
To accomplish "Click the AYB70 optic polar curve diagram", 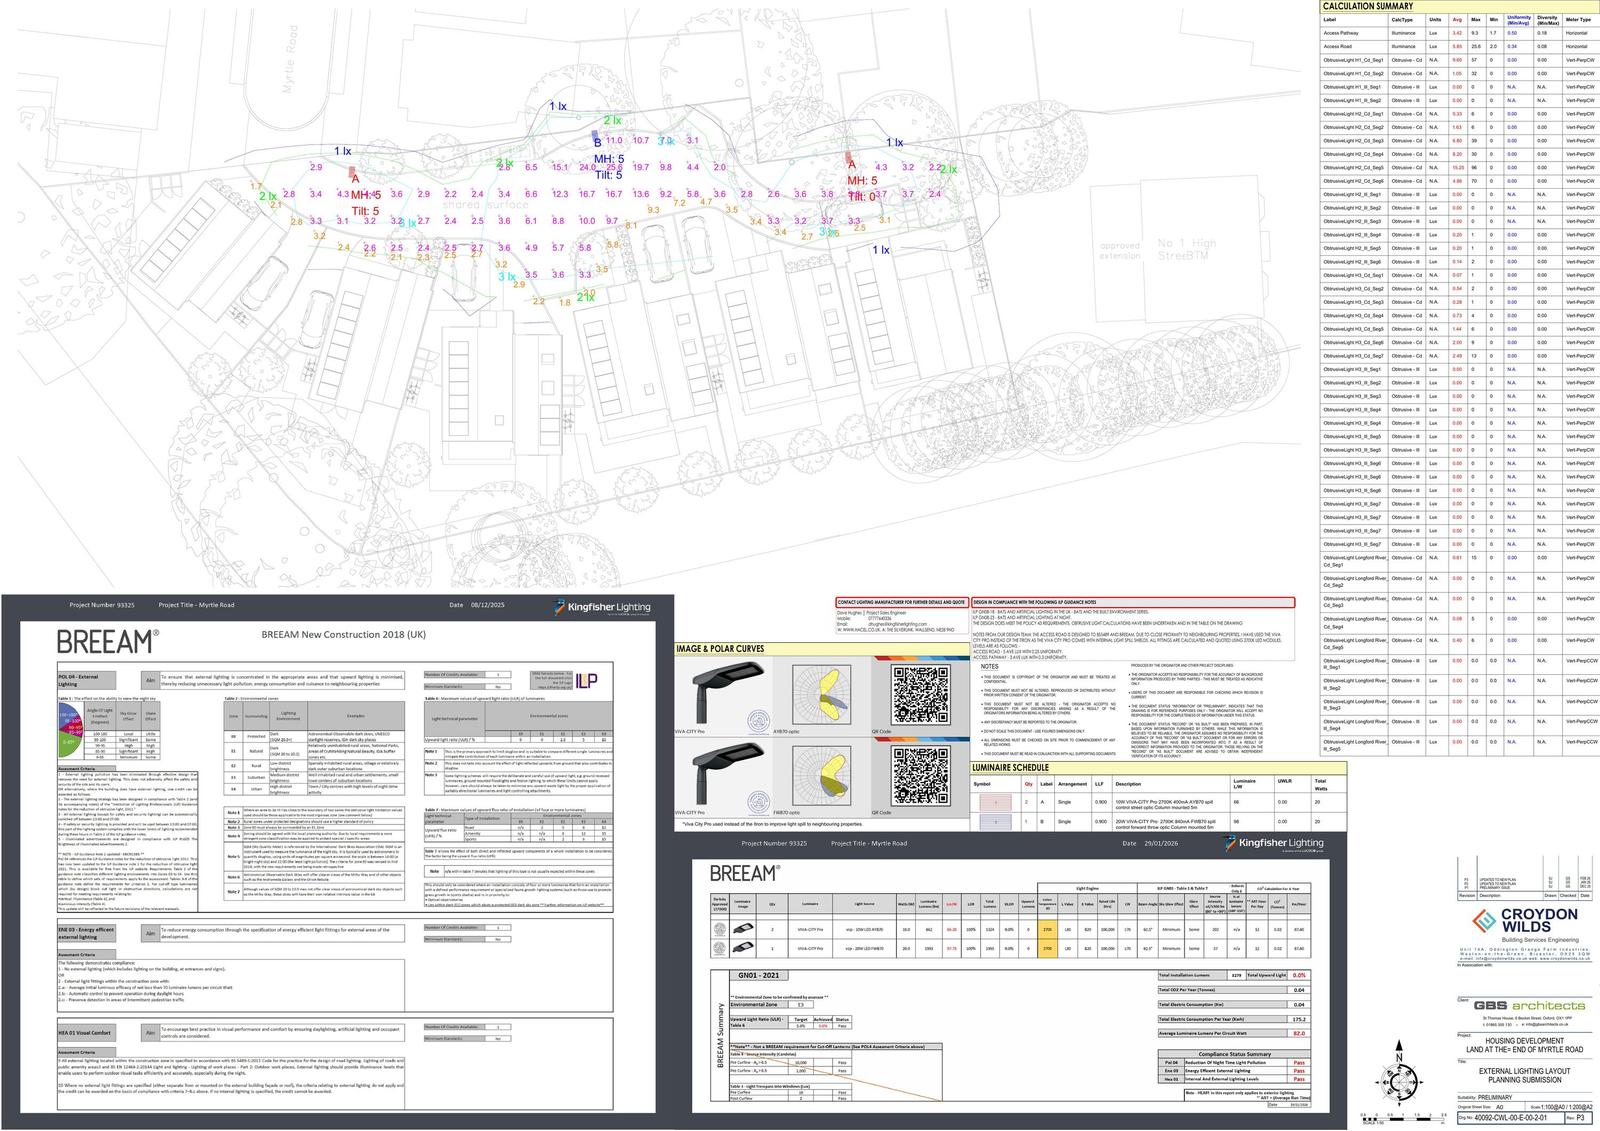I will pos(821,695).
